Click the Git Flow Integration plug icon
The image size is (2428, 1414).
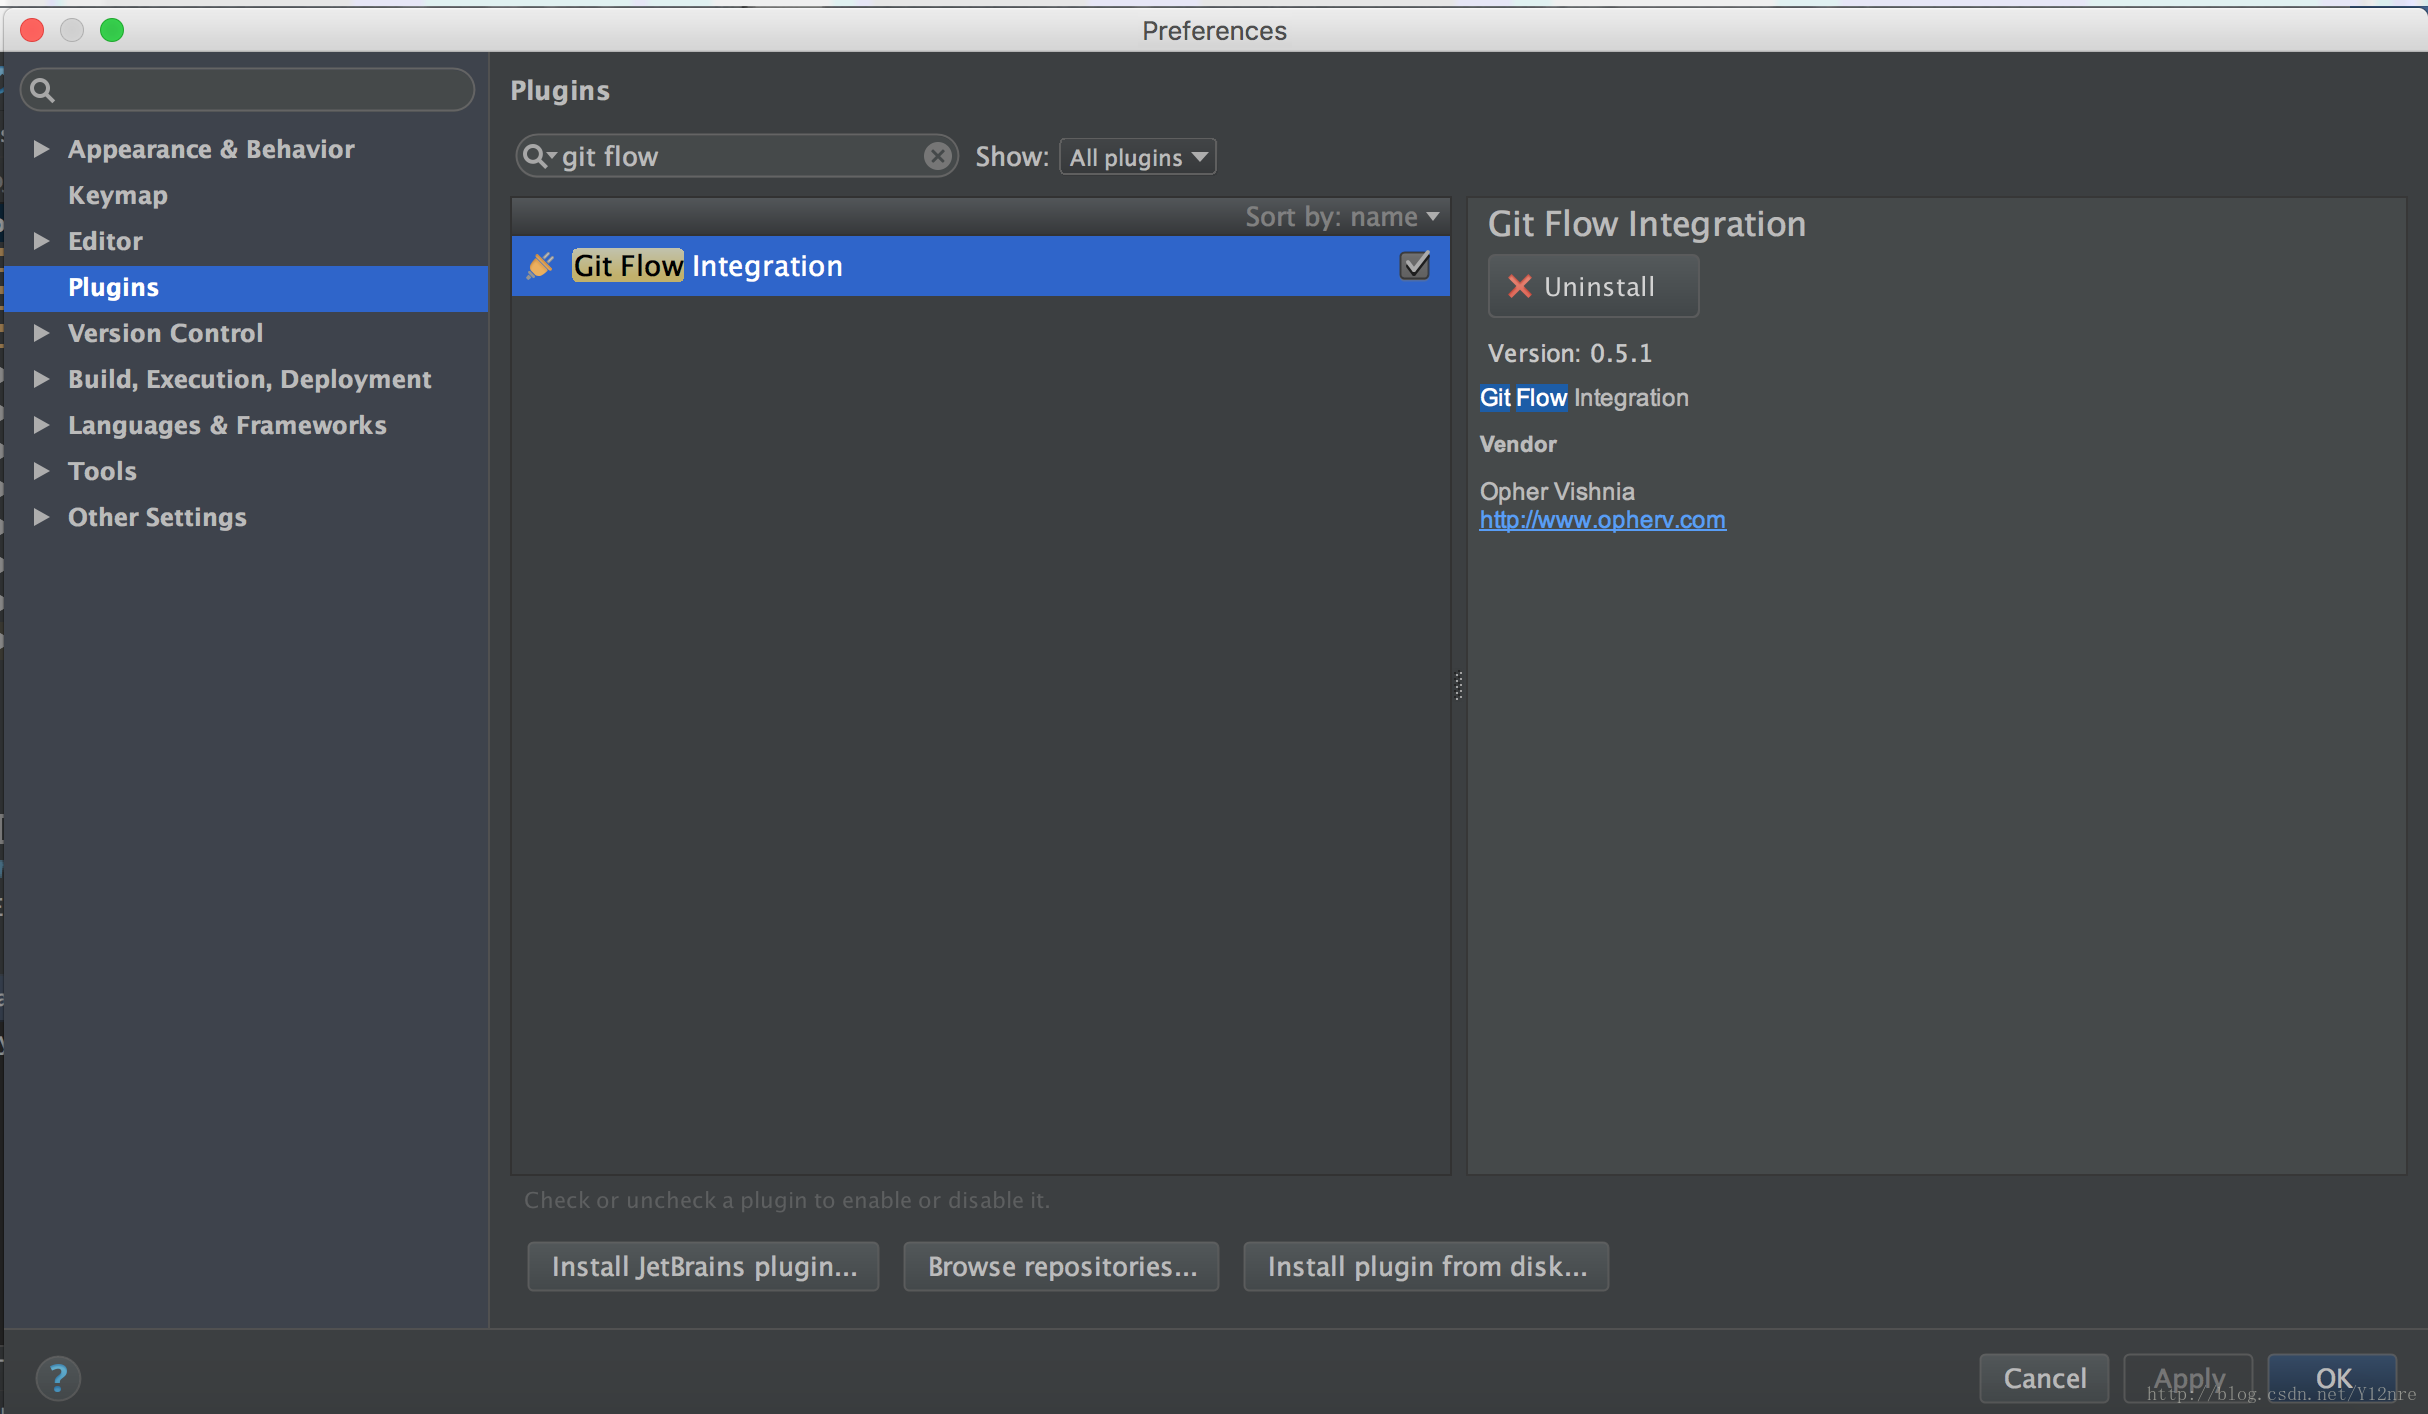point(541,265)
